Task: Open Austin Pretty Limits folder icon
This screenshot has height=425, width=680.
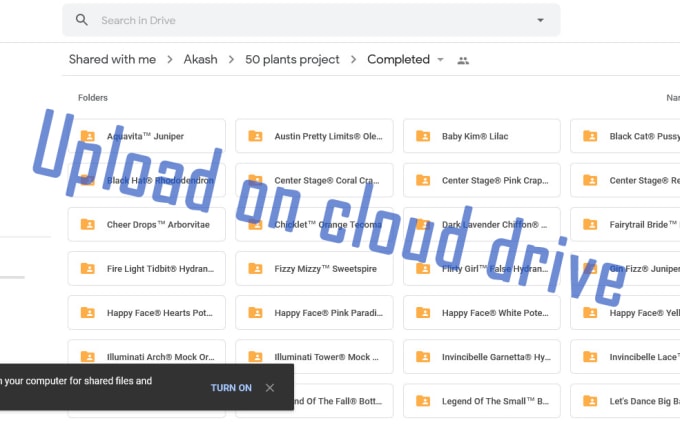Action: [255, 136]
